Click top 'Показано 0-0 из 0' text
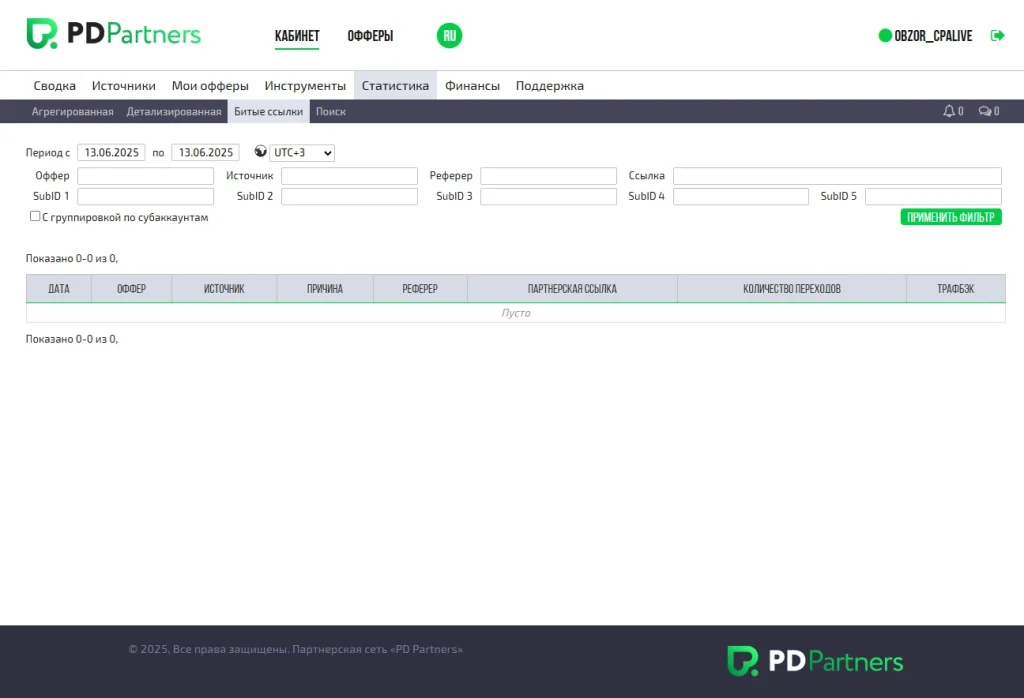The image size is (1024, 698). pyautogui.click(x=72, y=259)
